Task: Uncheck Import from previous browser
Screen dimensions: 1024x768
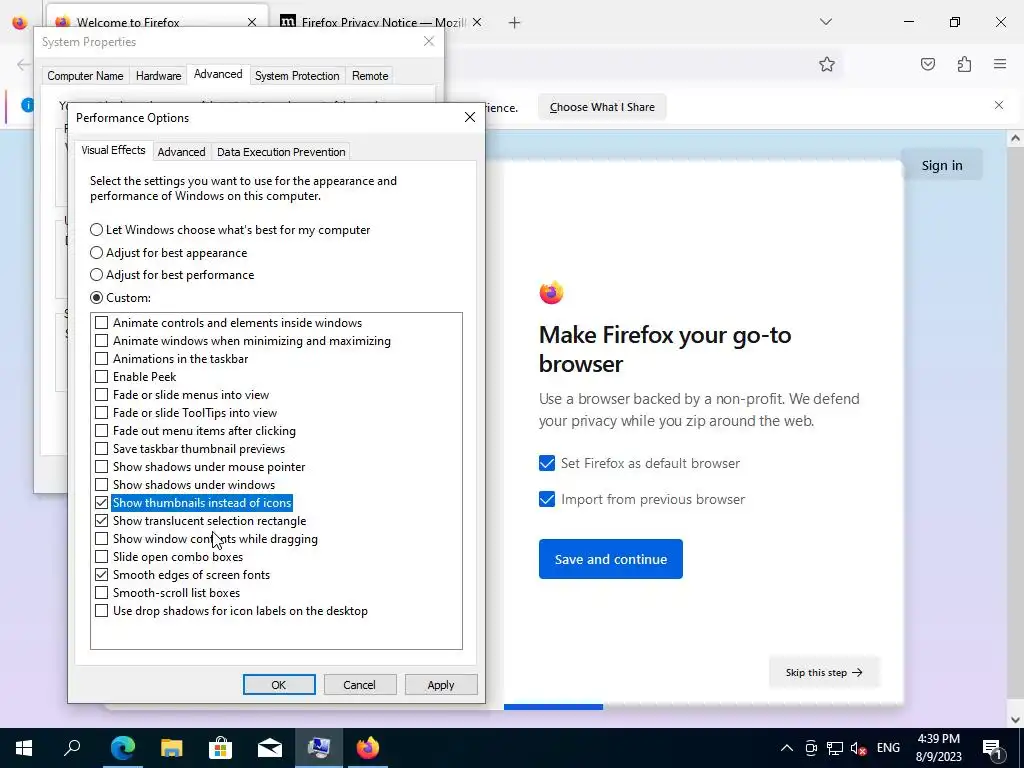Action: pos(547,499)
